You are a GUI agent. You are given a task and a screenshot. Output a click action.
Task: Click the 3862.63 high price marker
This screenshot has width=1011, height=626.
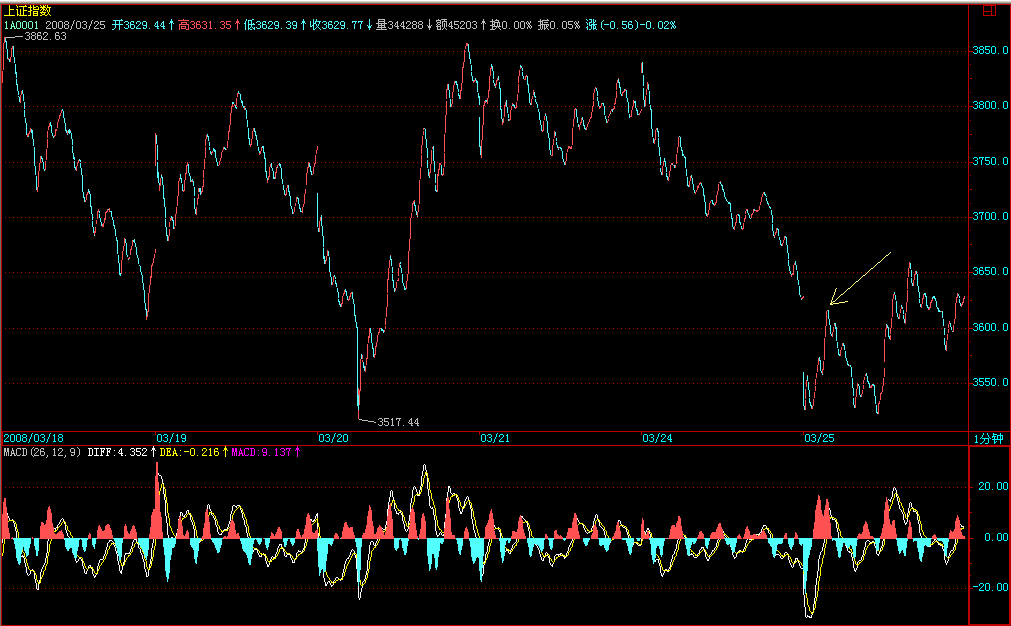44,36
